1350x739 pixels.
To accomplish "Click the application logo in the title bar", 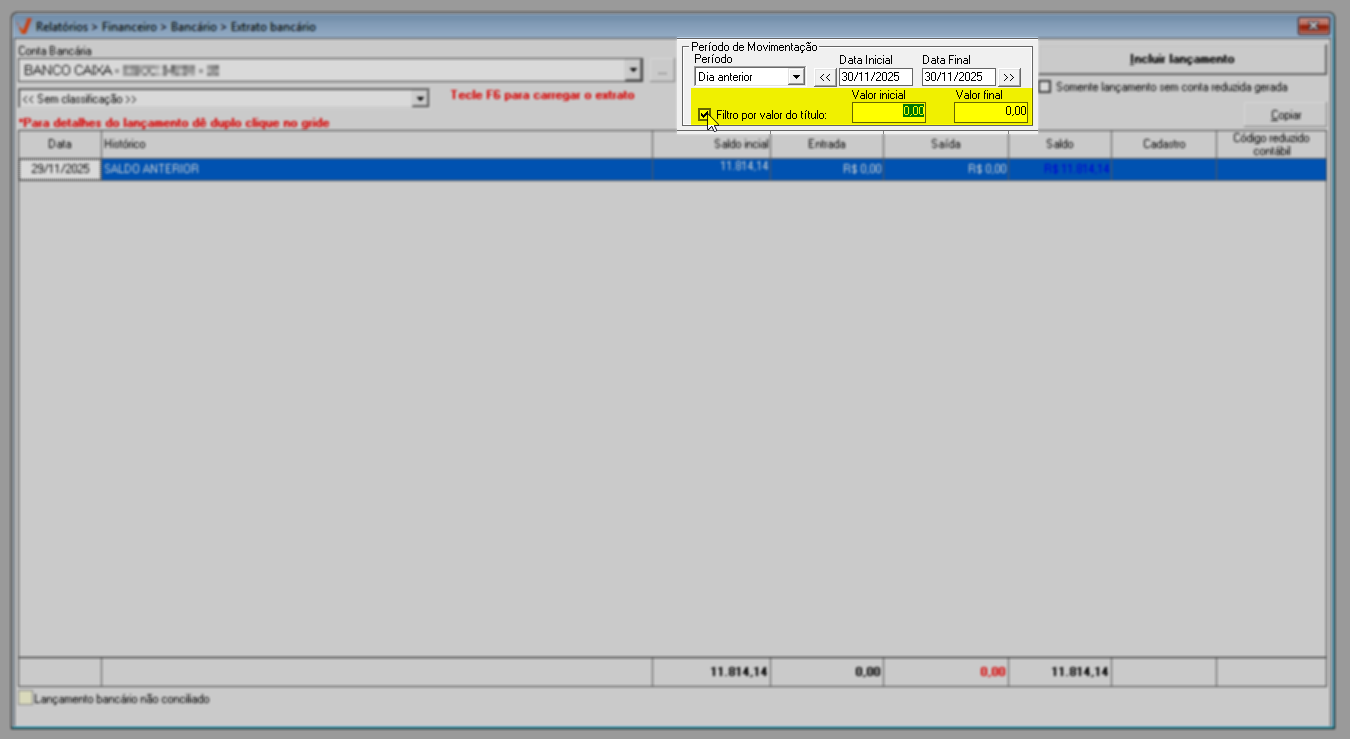I will click(25, 26).
